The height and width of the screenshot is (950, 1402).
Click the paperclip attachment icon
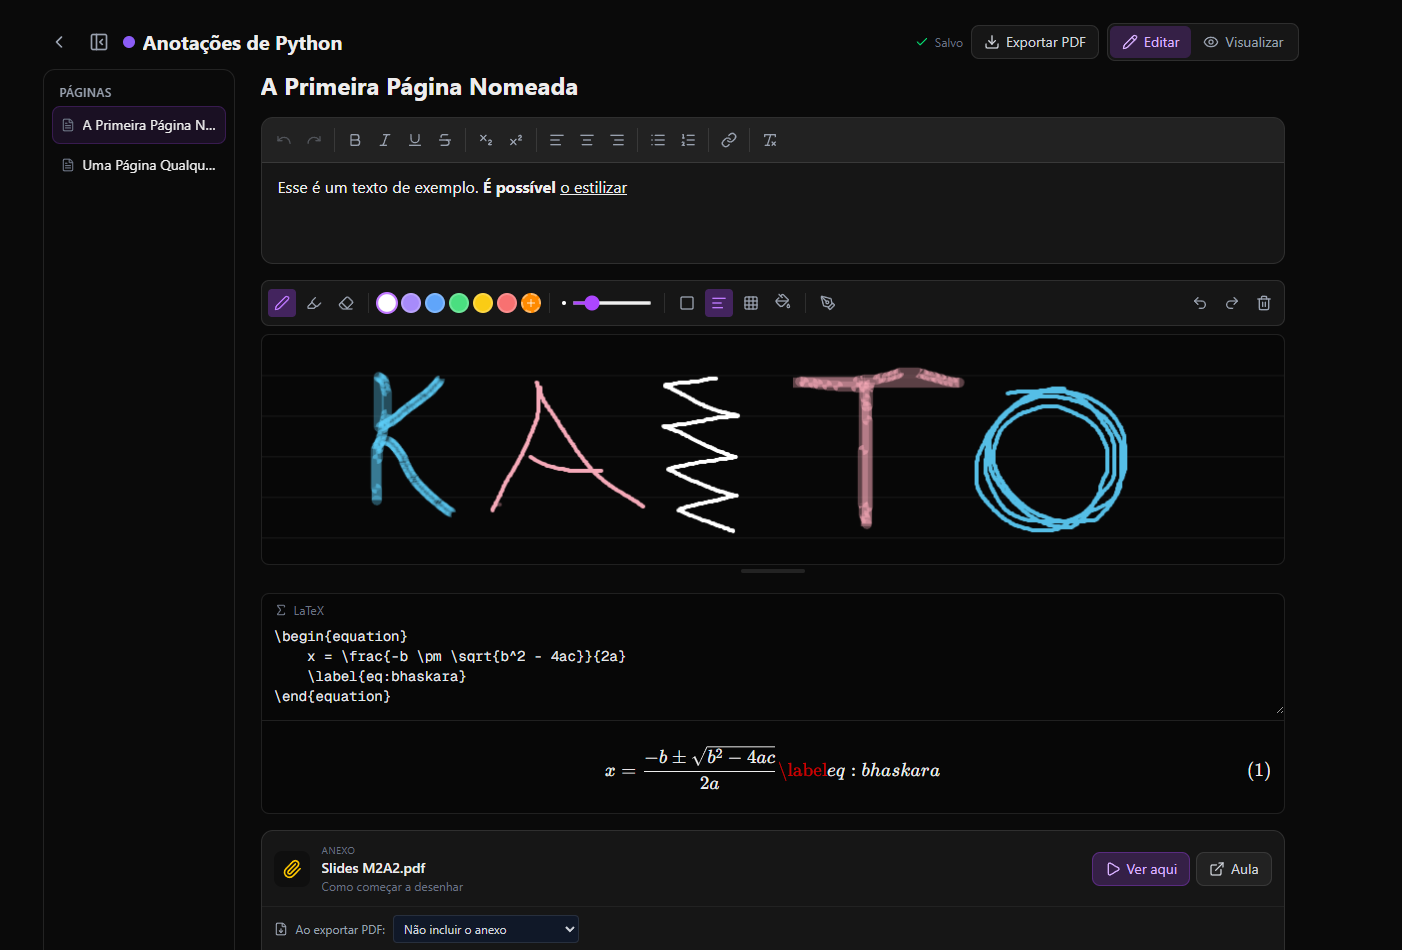(x=292, y=869)
